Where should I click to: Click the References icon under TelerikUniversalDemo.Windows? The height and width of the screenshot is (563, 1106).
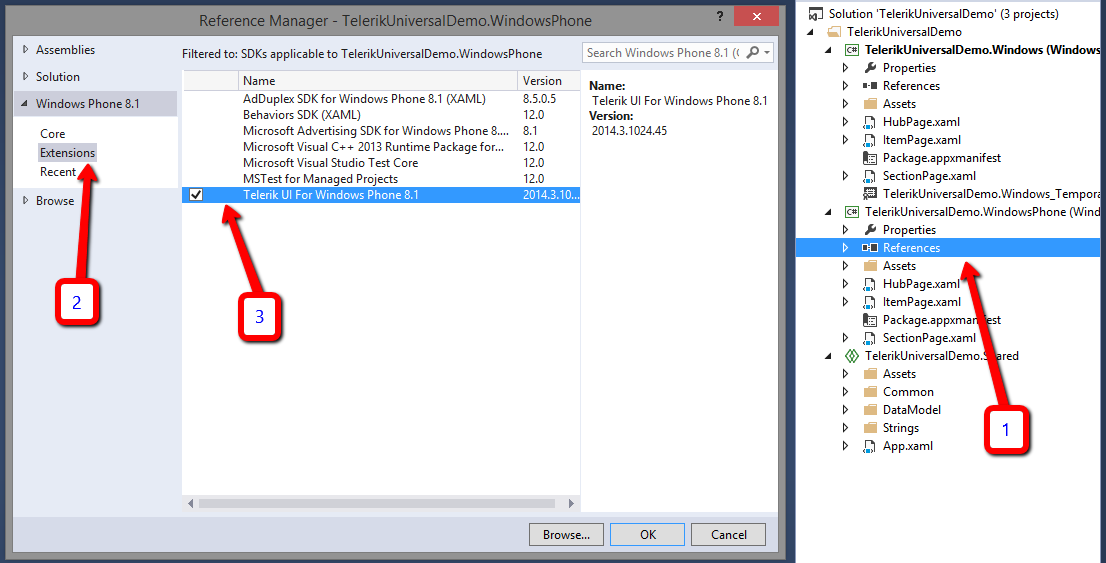pyautogui.click(x=870, y=86)
